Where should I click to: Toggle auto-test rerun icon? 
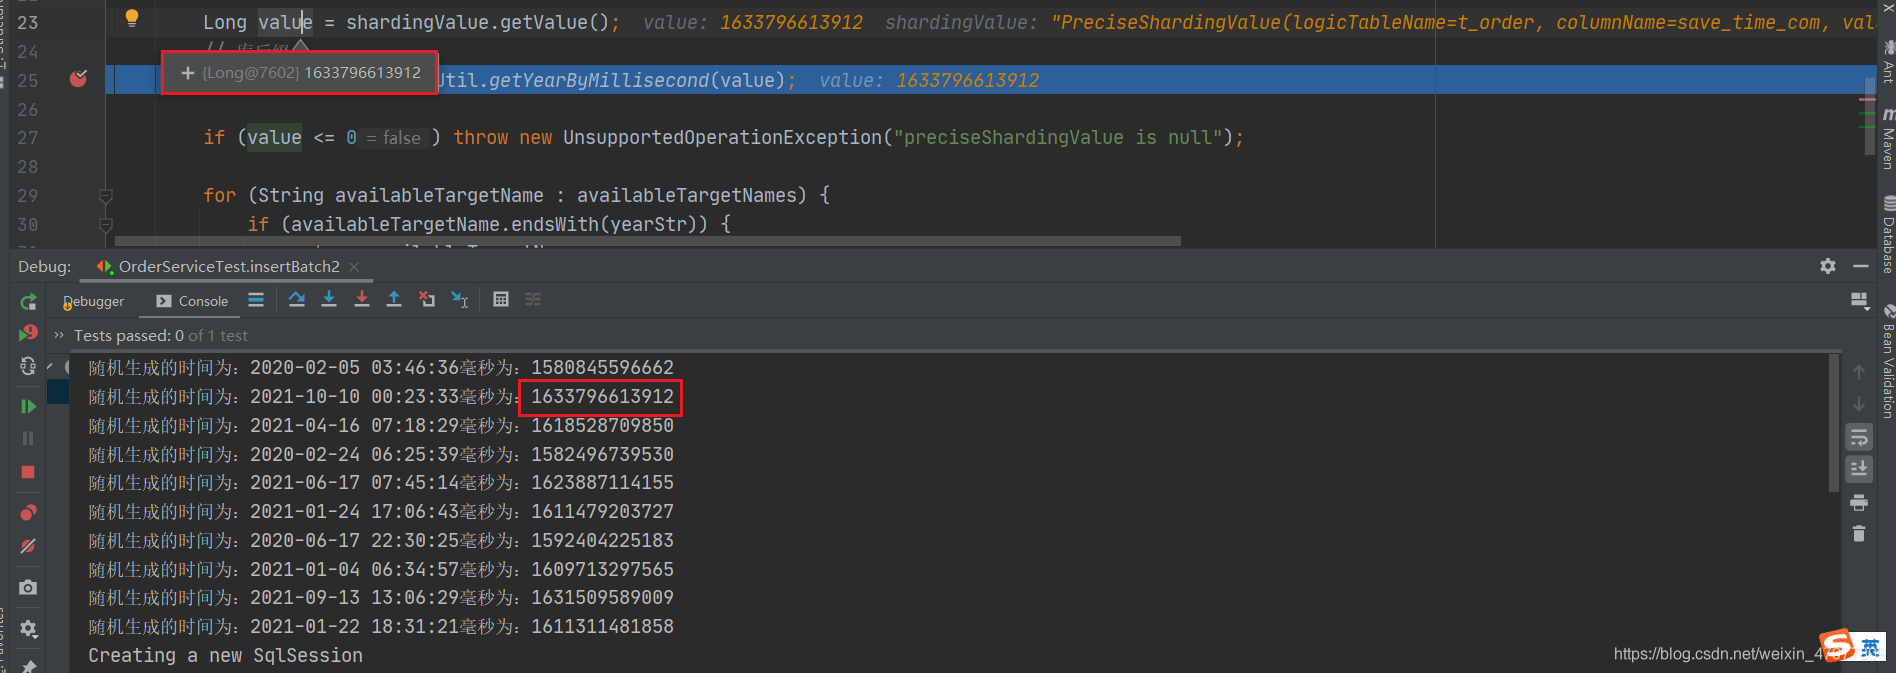pos(28,367)
